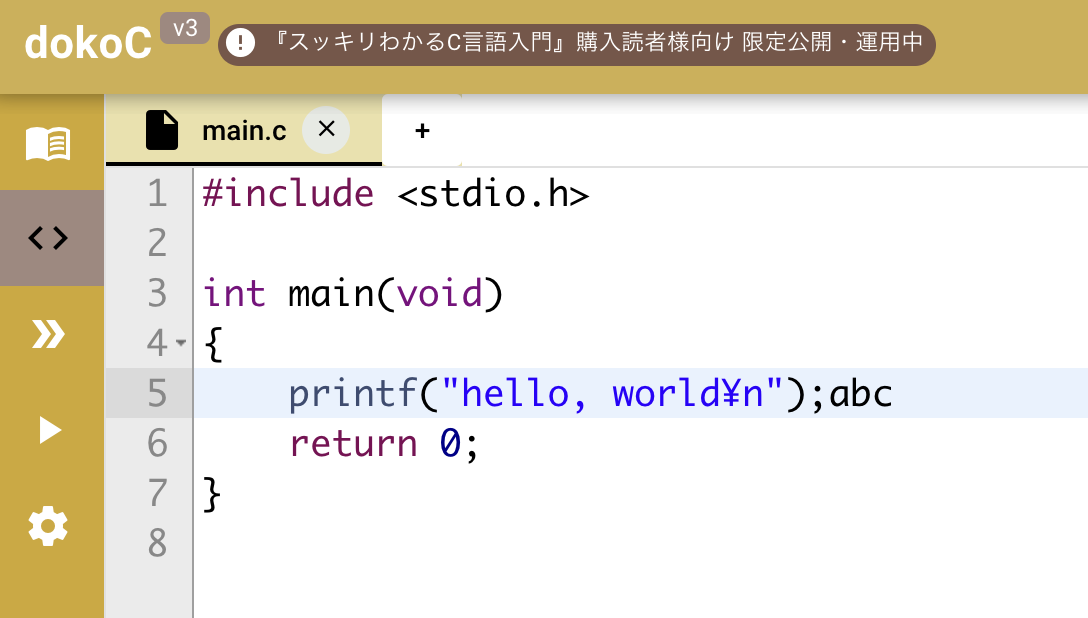Viewport: 1088px width, 618px height.
Task: Click the file icon on main.c tab
Action: (162, 130)
